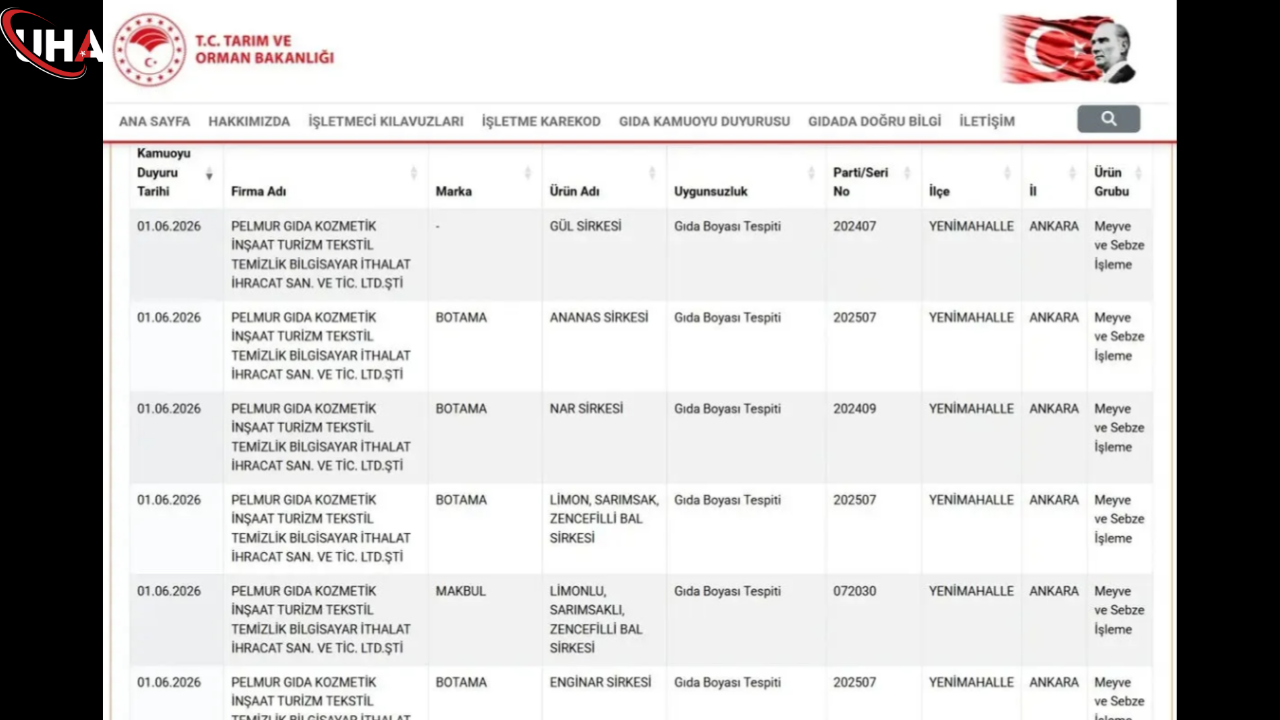Click sort arrows in Marka column header
The height and width of the screenshot is (720, 1280).
[x=527, y=173]
